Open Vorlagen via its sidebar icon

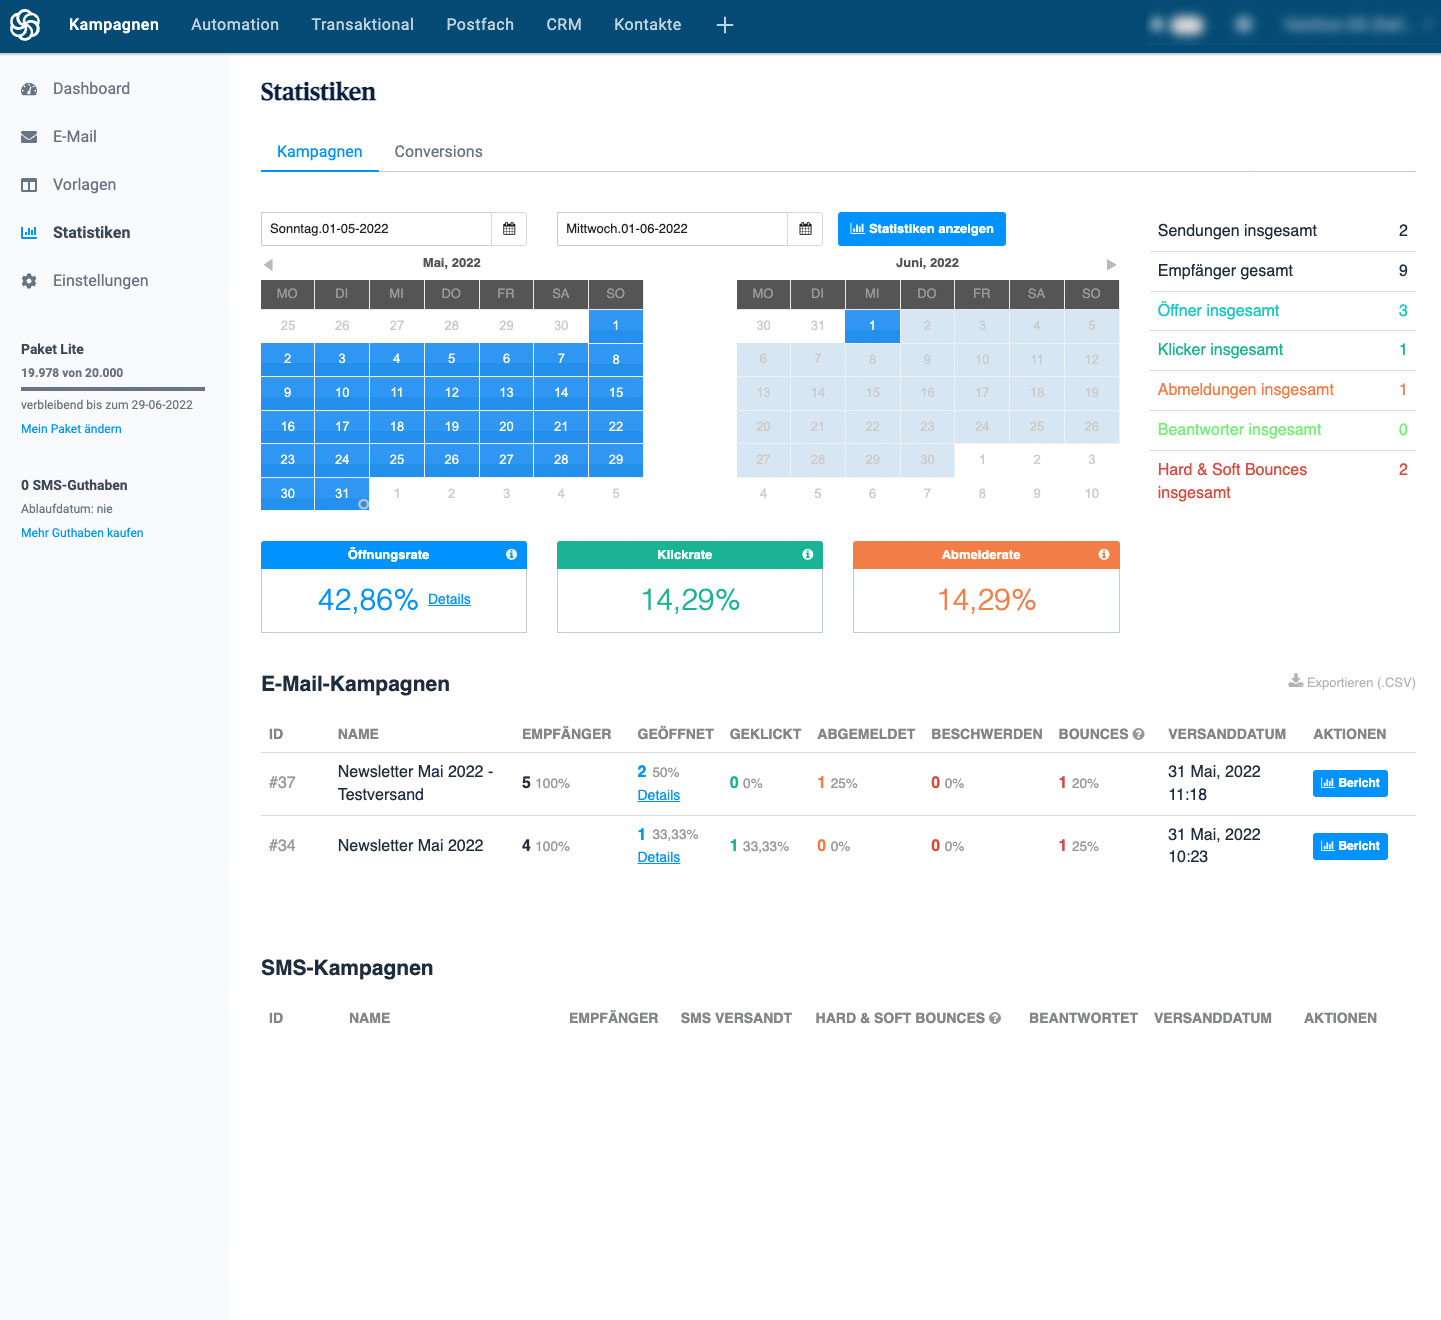[x=30, y=184]
